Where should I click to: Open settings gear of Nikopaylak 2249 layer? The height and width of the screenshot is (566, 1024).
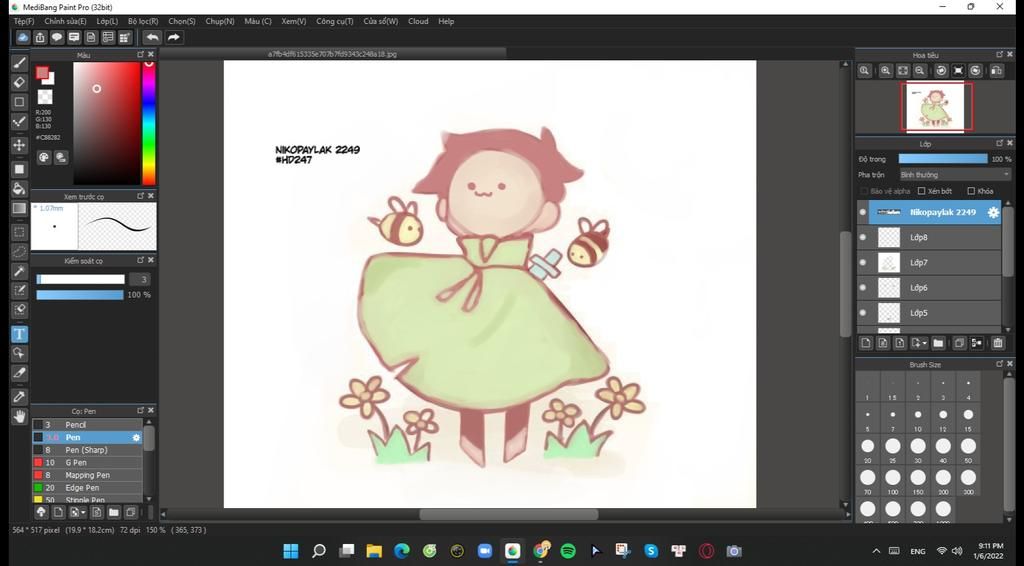point(993,212)
